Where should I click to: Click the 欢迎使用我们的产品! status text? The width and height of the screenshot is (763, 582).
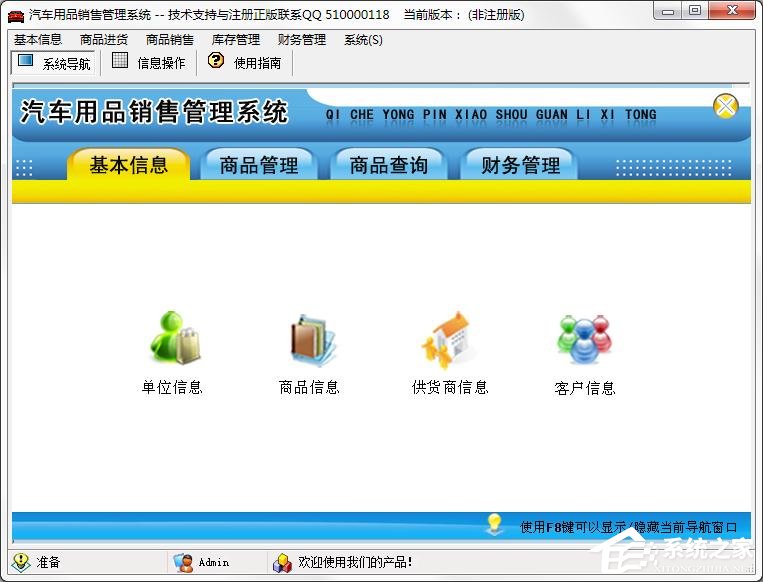[x=356, y=563]
